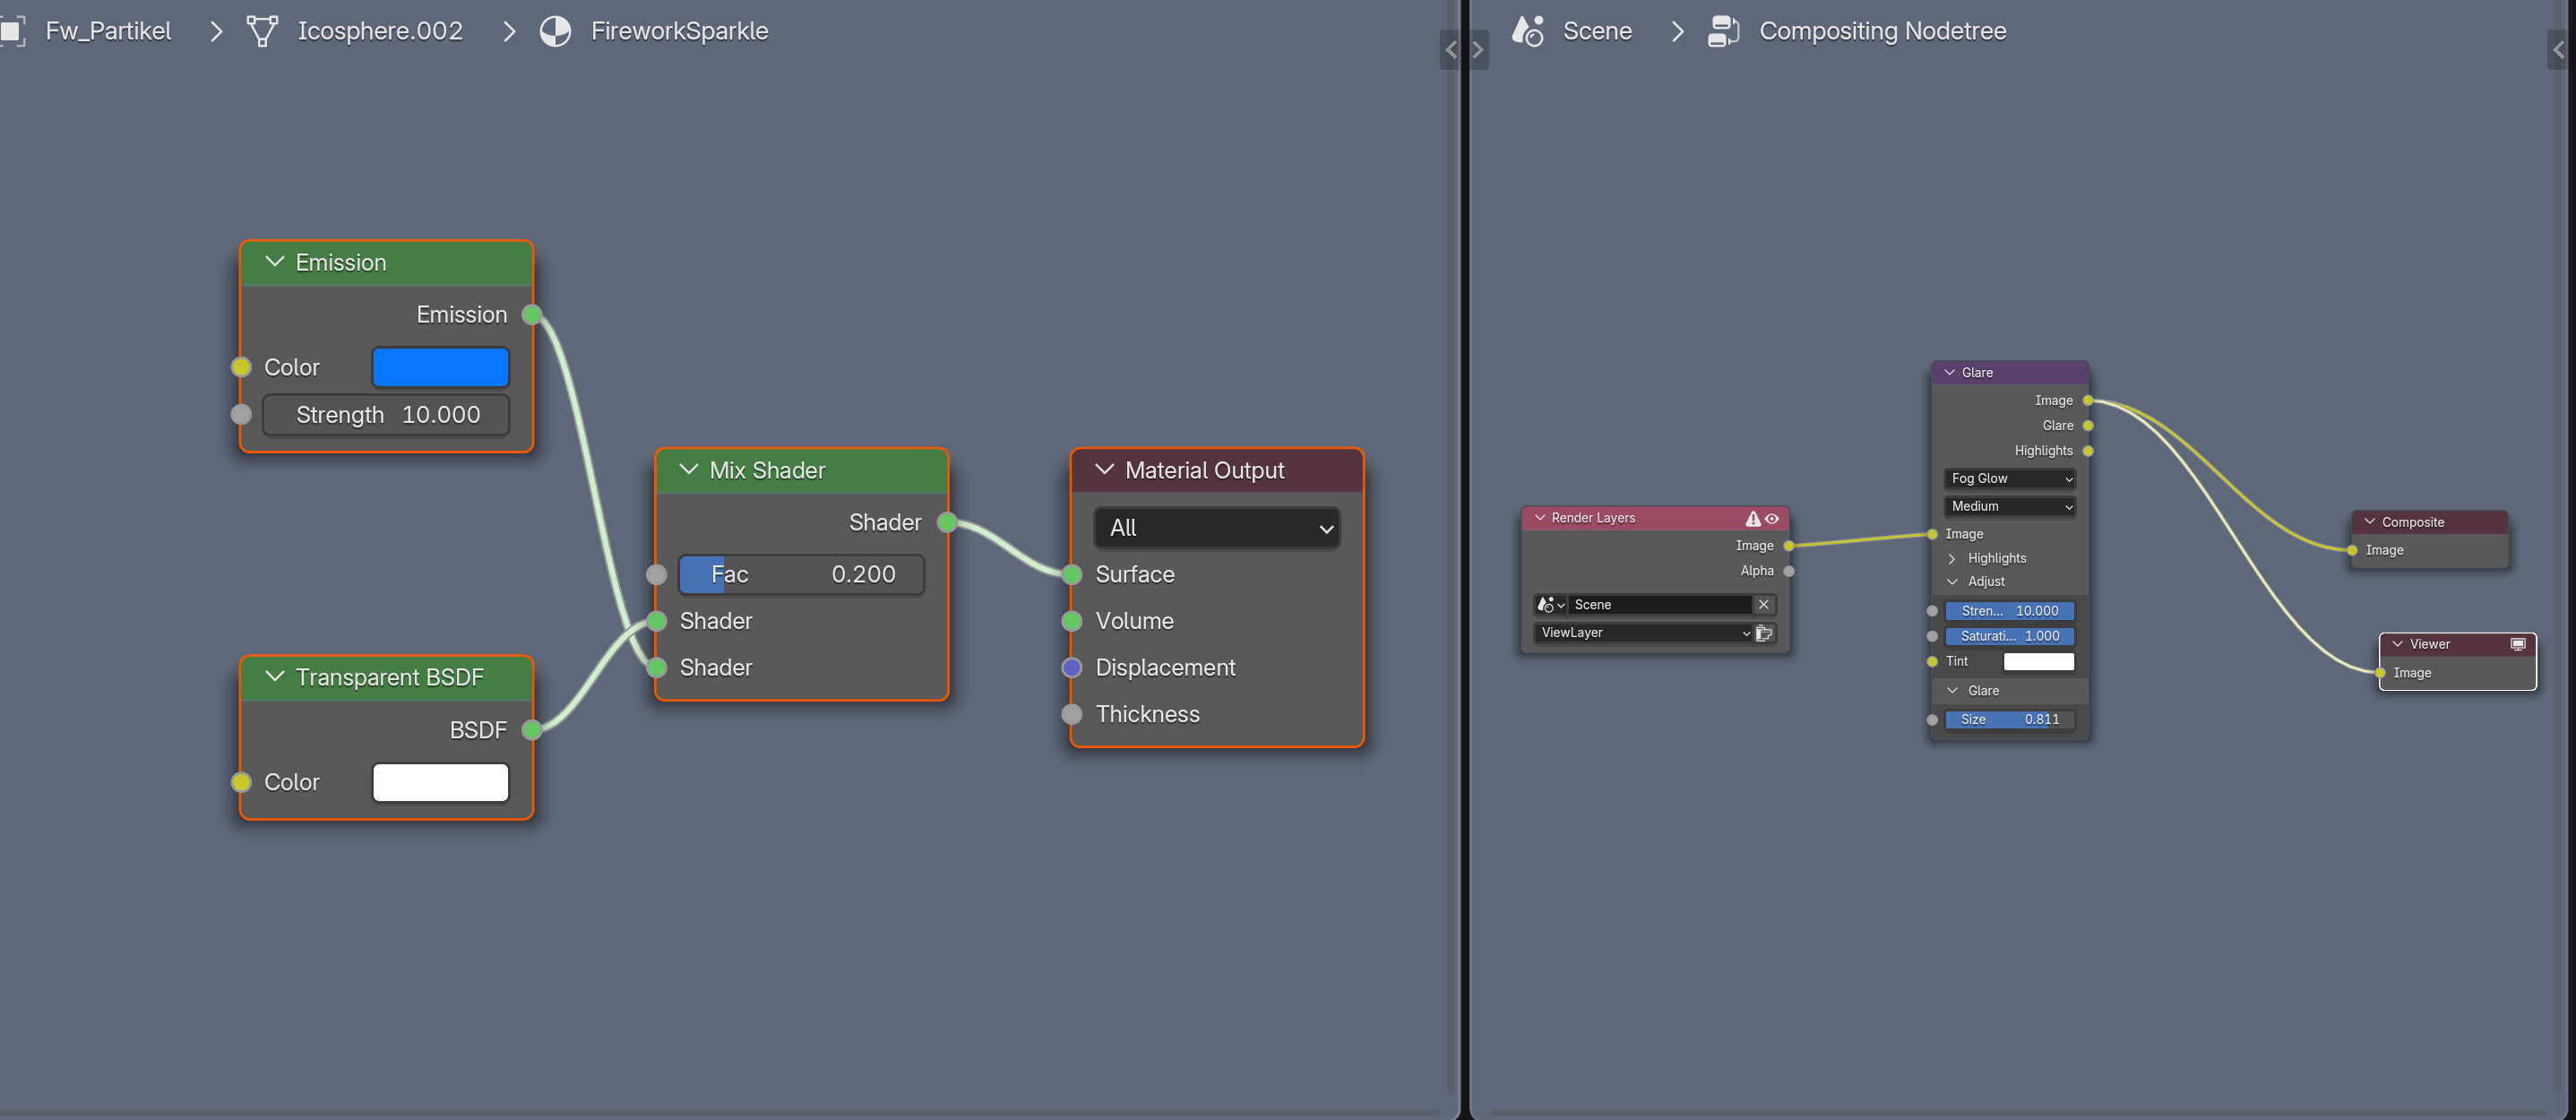The width and height of the screenshot is (2576, 1120).
Task: Click the Emission Strength value field
Action: pos(386,415)
